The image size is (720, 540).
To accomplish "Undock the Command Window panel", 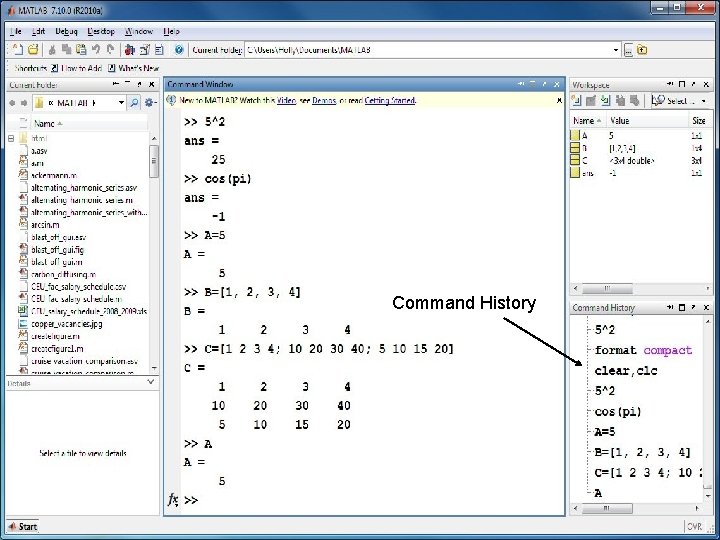I will pyautogui.click(x=544, y=84).
